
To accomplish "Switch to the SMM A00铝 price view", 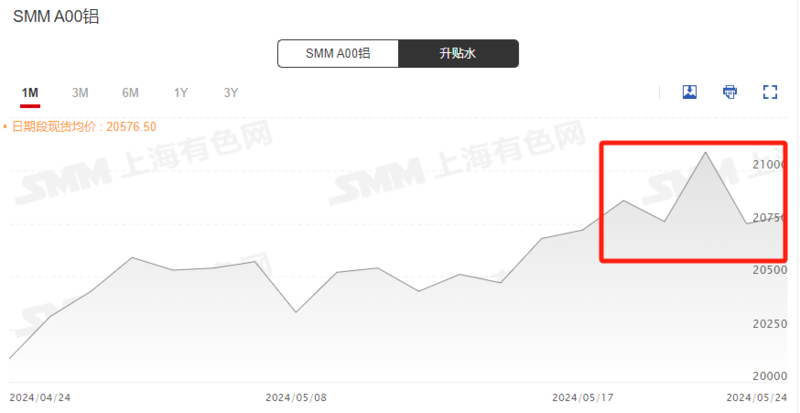I will point(338,54).
